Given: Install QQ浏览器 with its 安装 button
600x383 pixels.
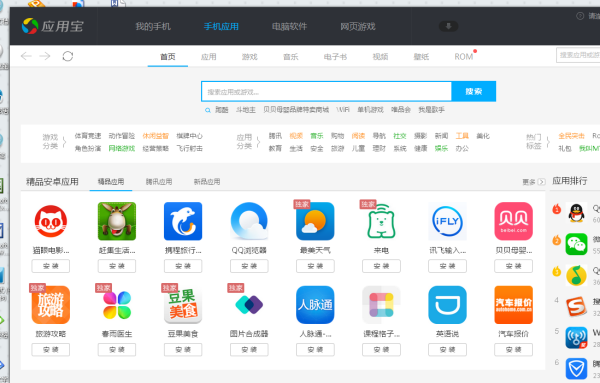Looking at the screenshot, I should coord(249,266).
